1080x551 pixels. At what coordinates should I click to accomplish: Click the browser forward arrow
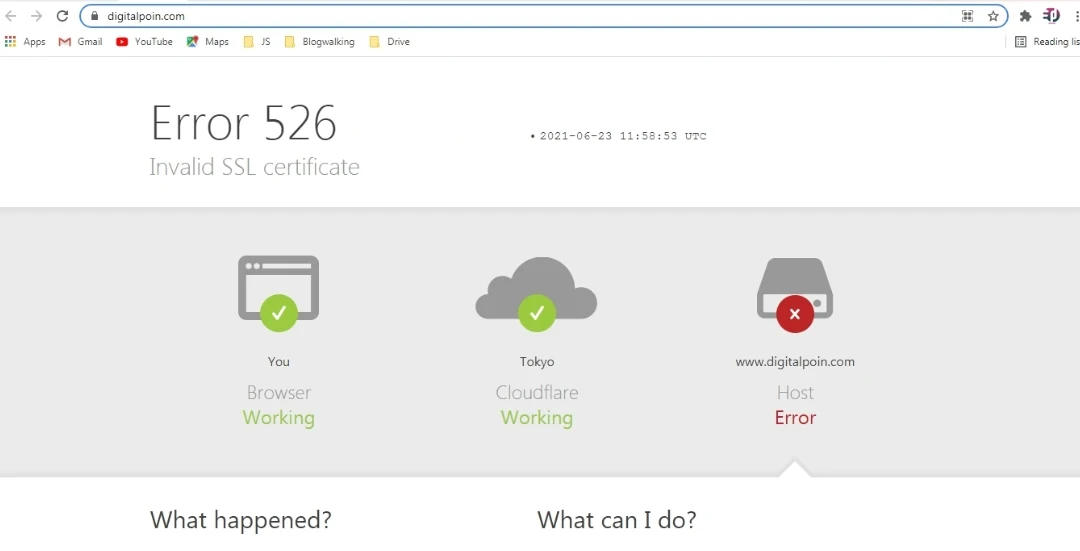click(37, 16)
